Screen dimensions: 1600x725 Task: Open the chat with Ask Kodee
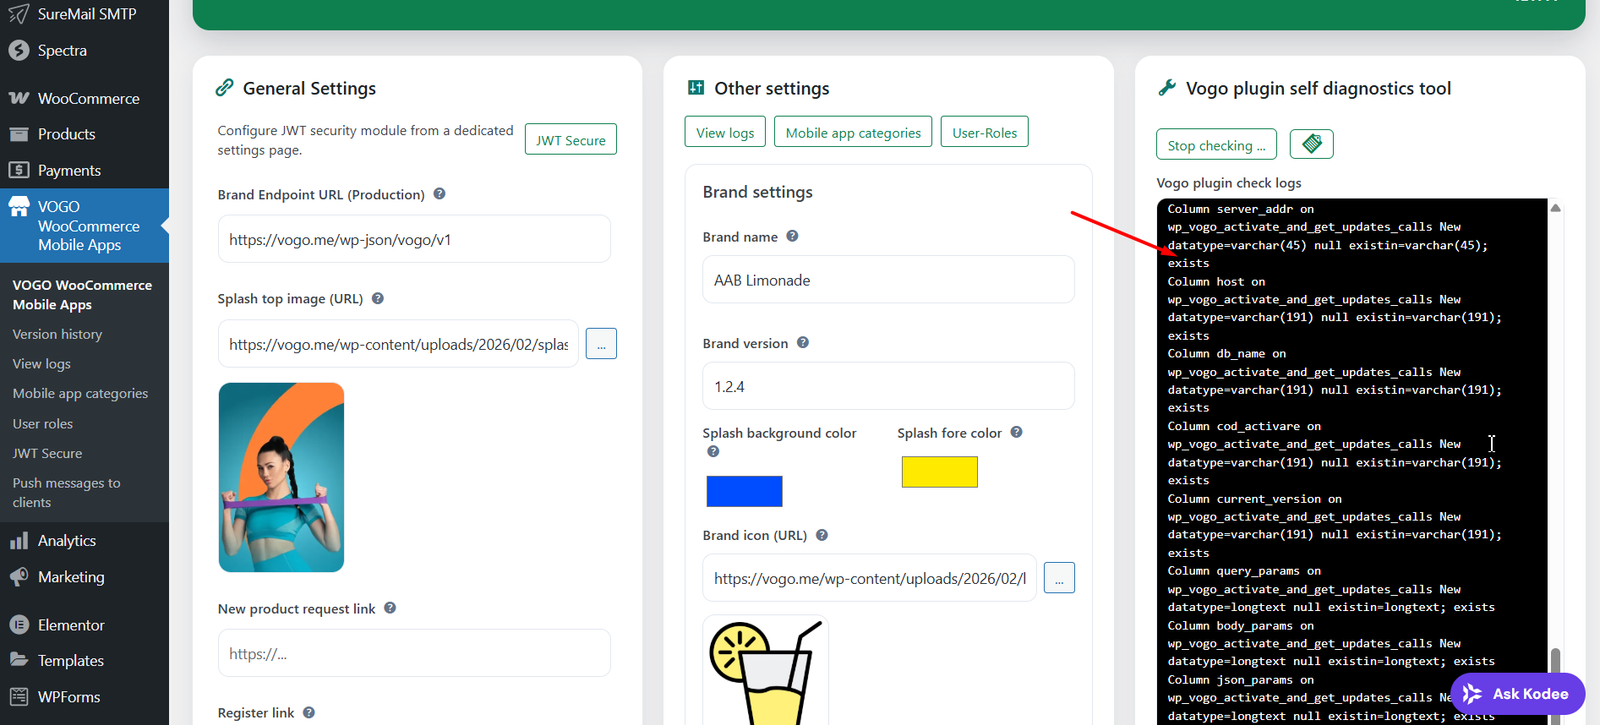coord(1517,694)
